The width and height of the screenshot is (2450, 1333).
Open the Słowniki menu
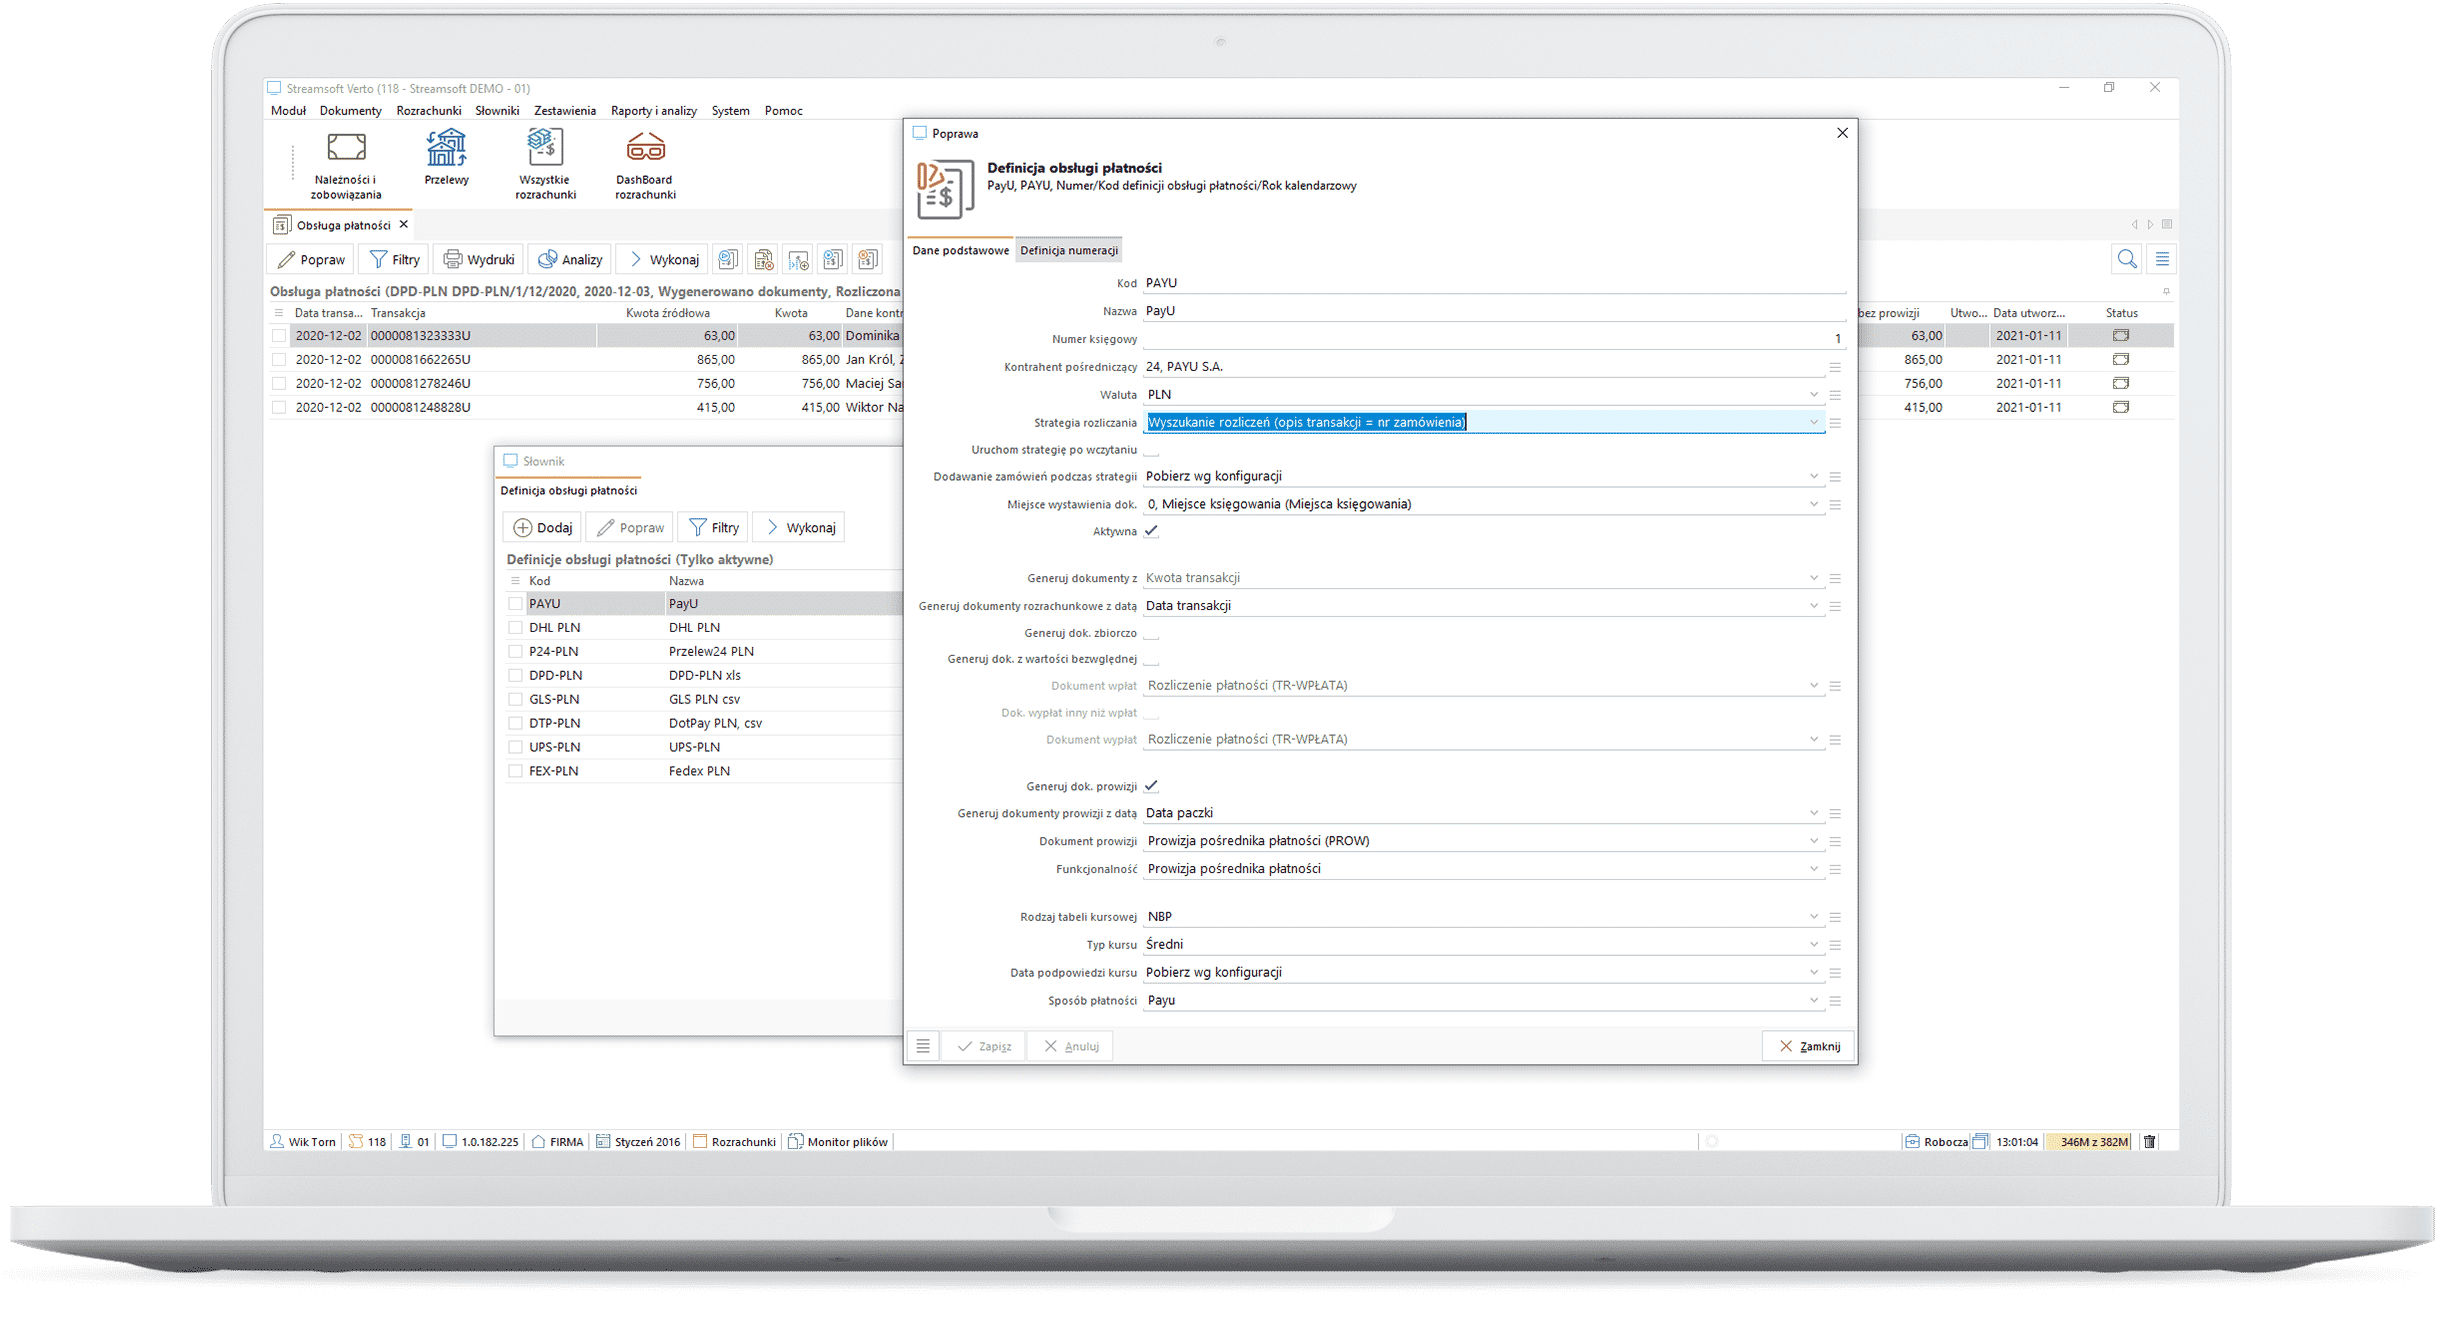[x=497, y=111]
